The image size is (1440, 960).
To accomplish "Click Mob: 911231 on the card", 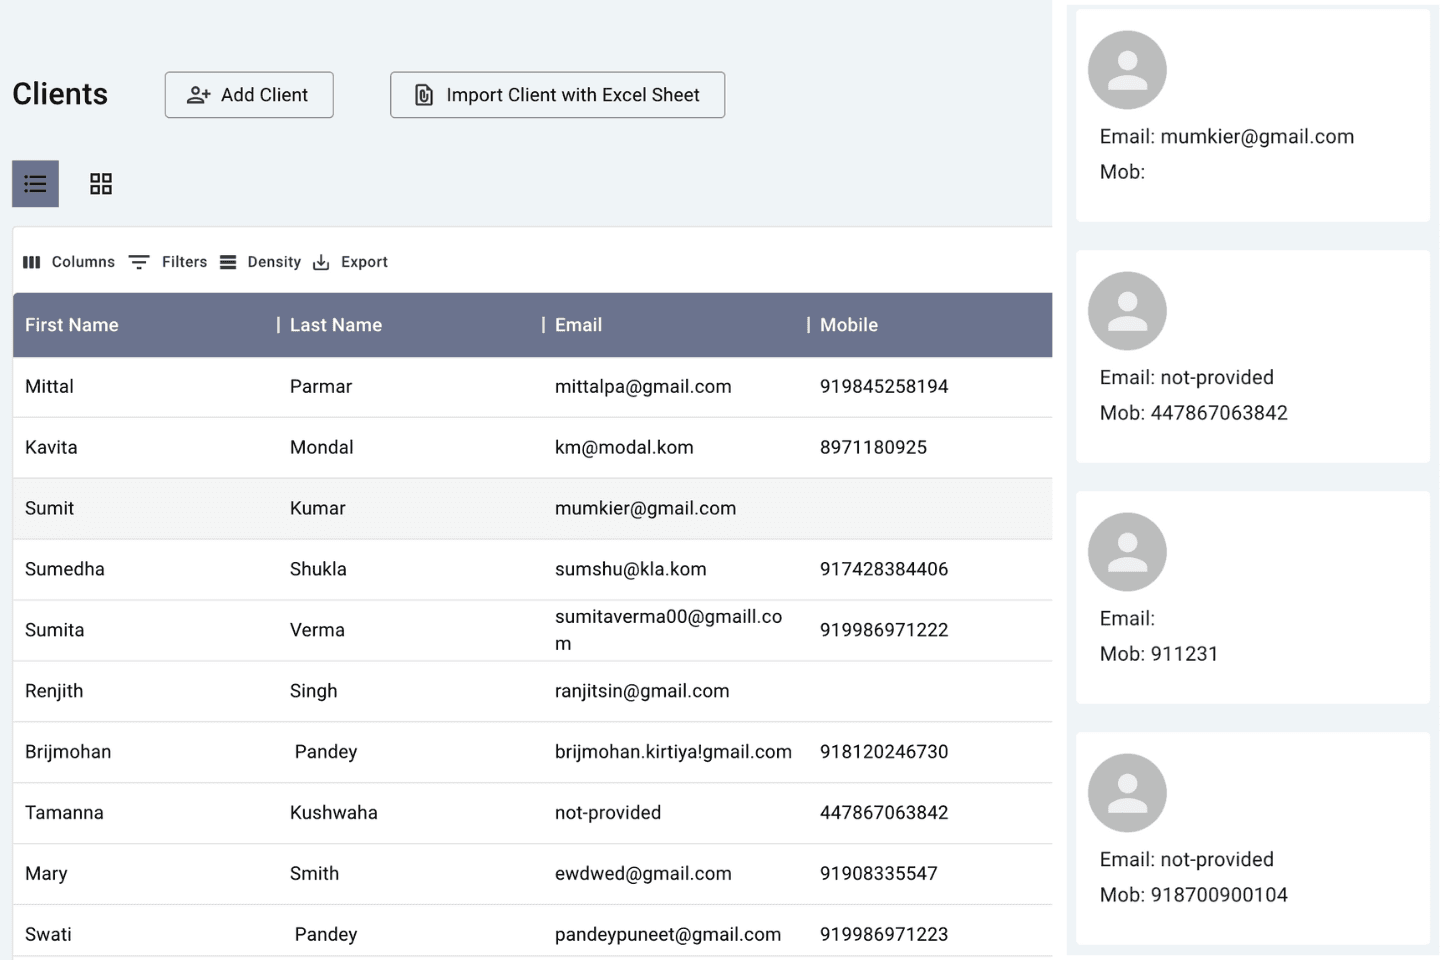I will click(x=1159, y=654).
